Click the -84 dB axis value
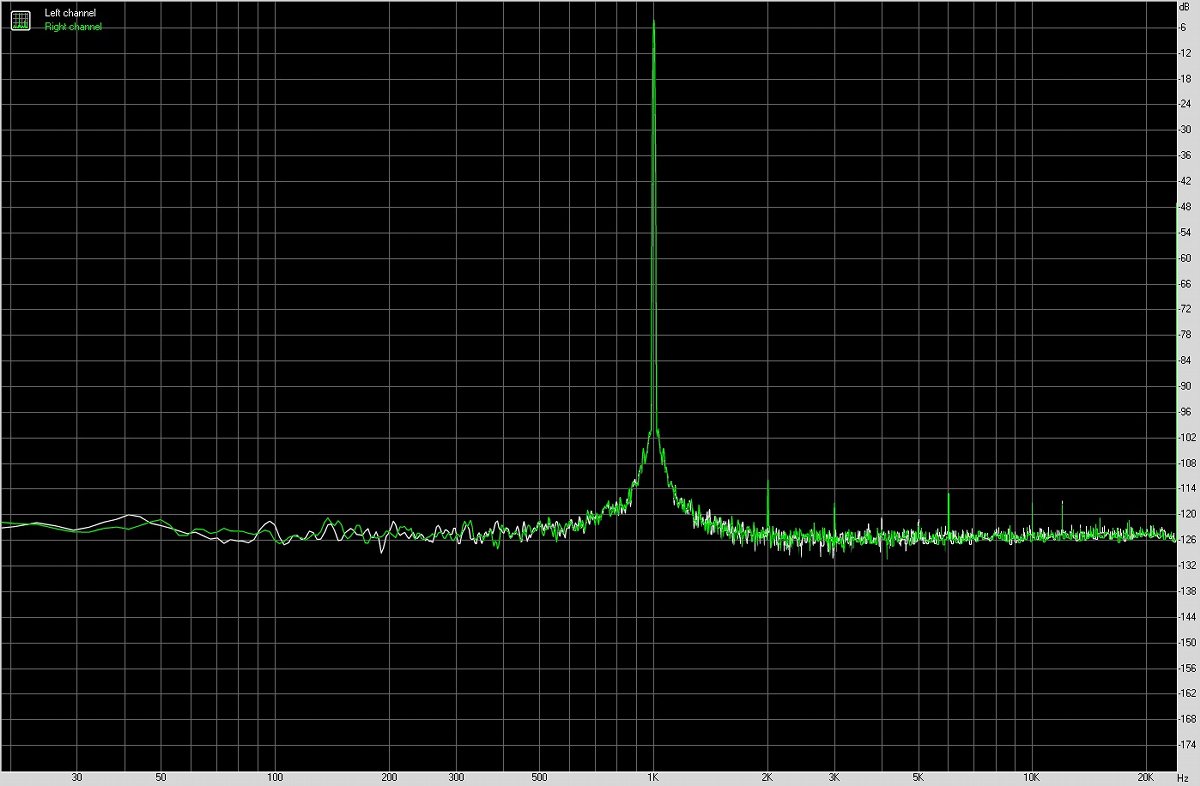 (1185, 360)
